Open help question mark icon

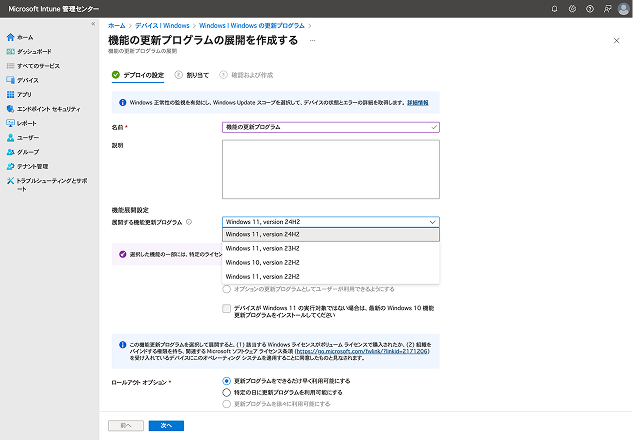[590, 8]
